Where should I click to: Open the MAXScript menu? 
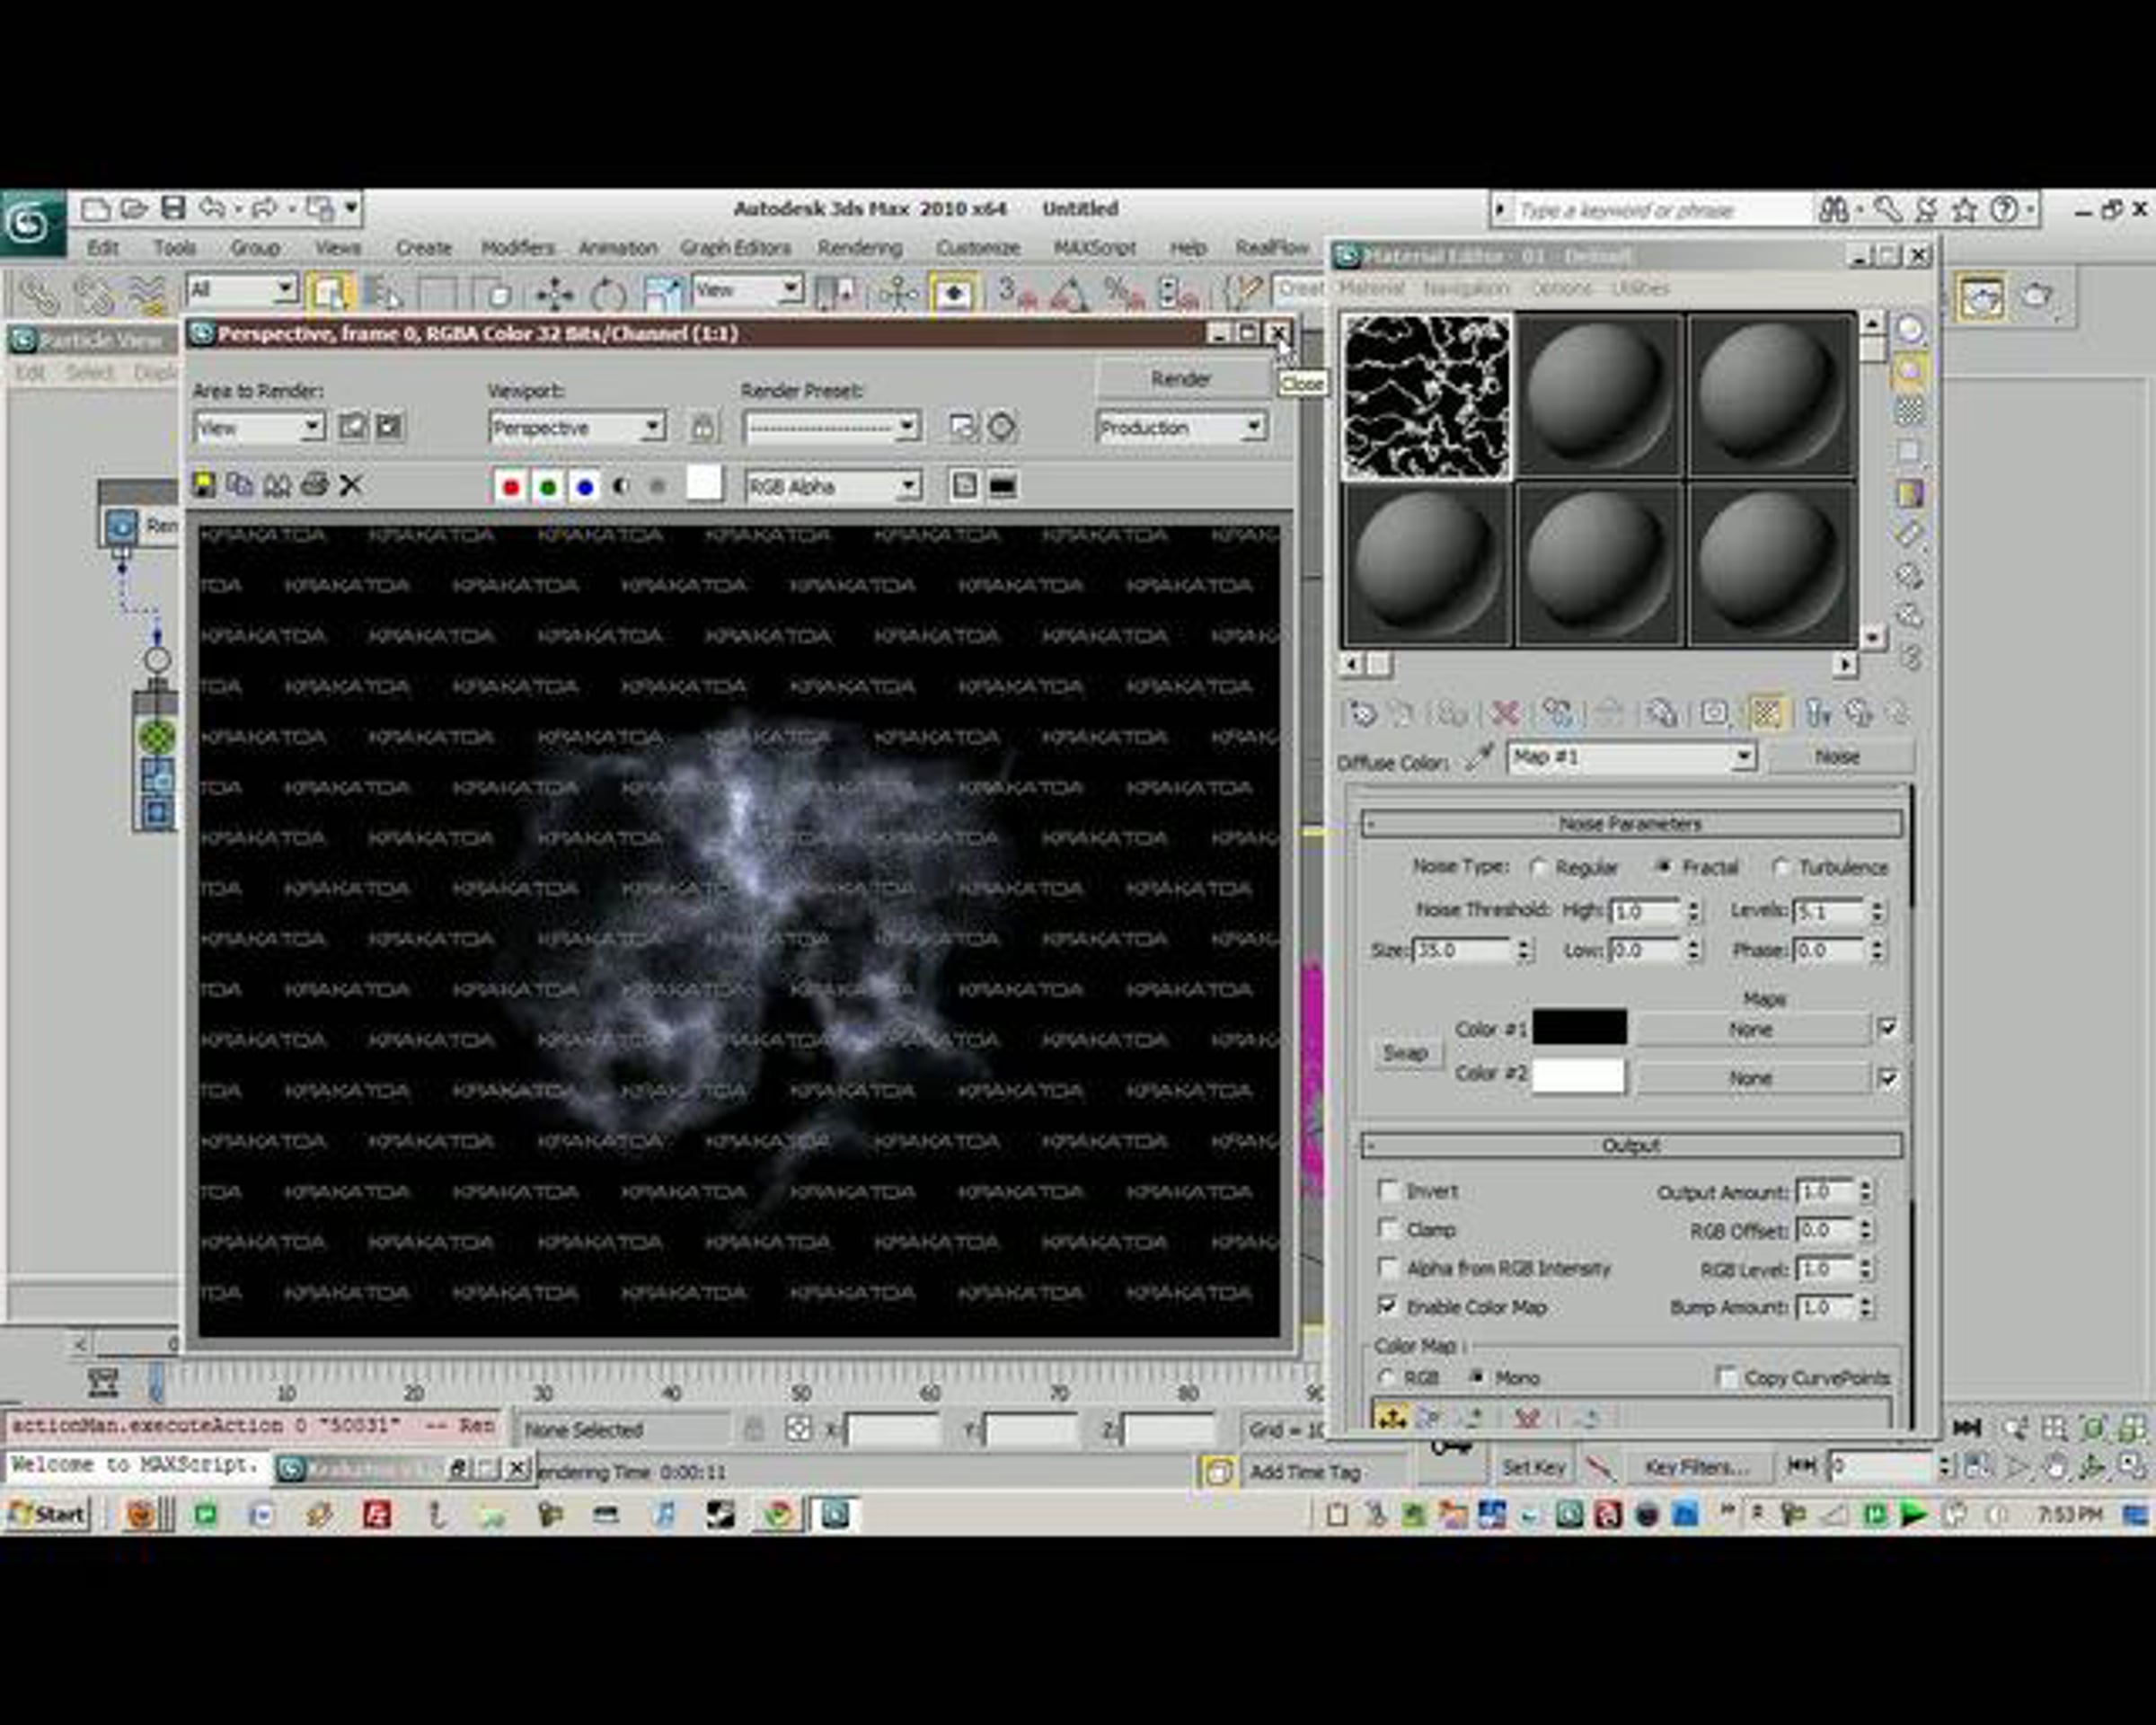[x=1095, y=248]
